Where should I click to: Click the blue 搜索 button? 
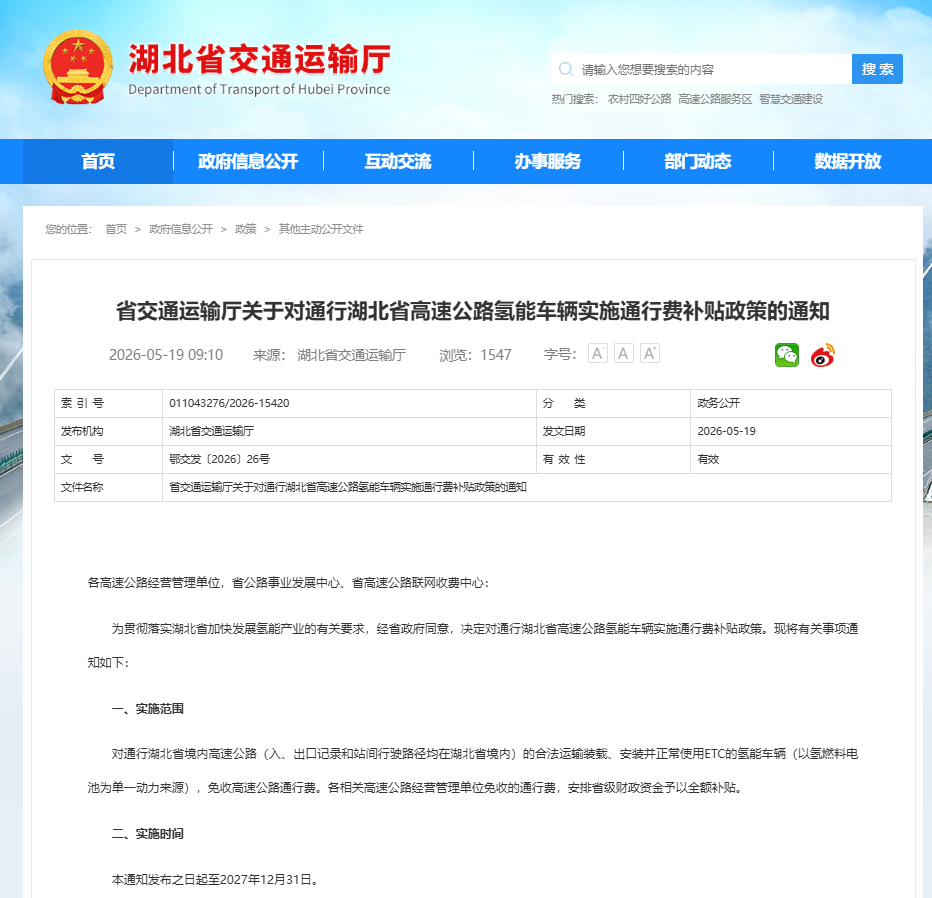click(x=877, y=70)
